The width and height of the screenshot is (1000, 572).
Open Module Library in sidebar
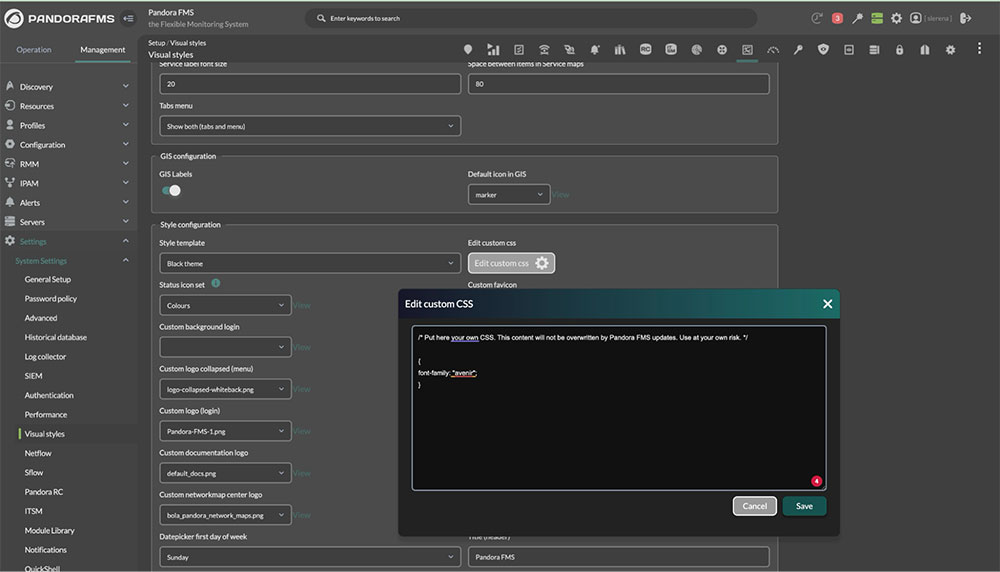click(x=49, y=531)
